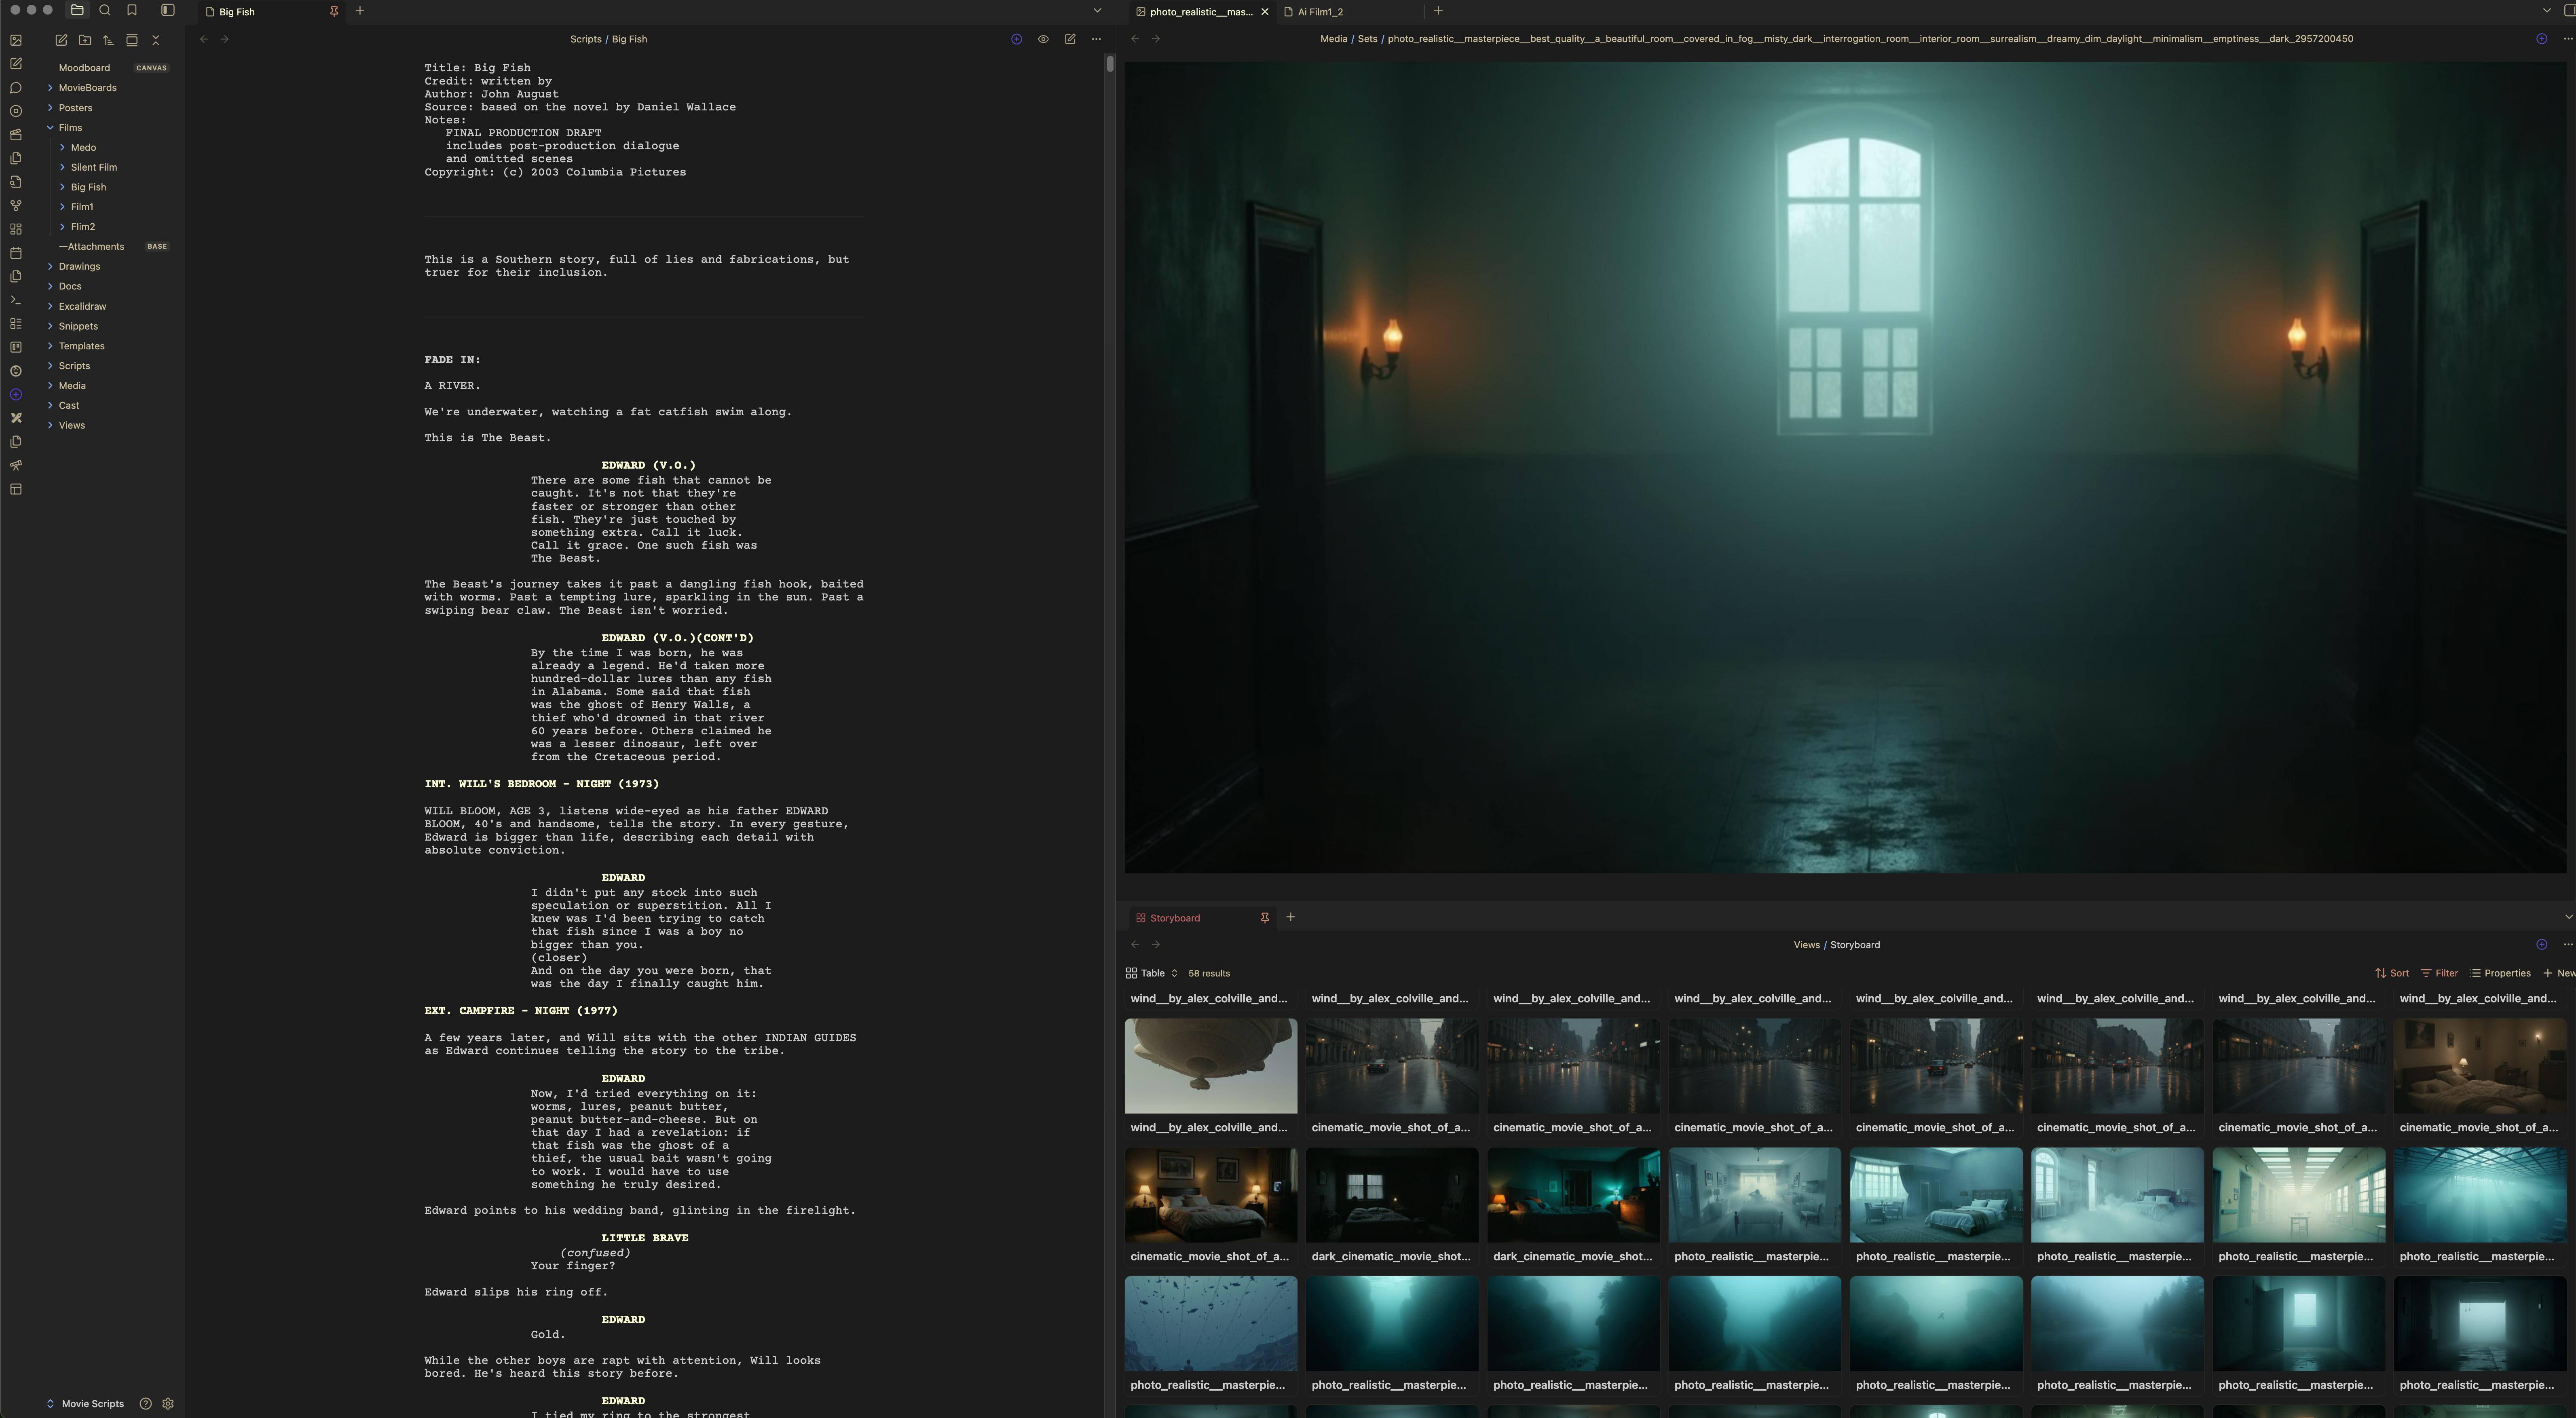
Task: Create a new note in file explorer
Action: pos(61,40)
